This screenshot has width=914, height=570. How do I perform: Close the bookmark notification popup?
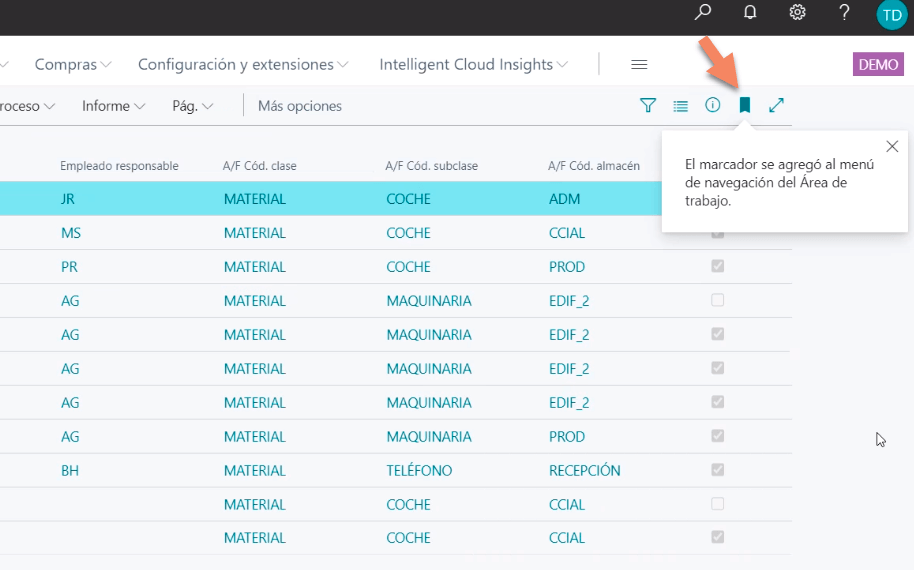click(x=892, y=146)
